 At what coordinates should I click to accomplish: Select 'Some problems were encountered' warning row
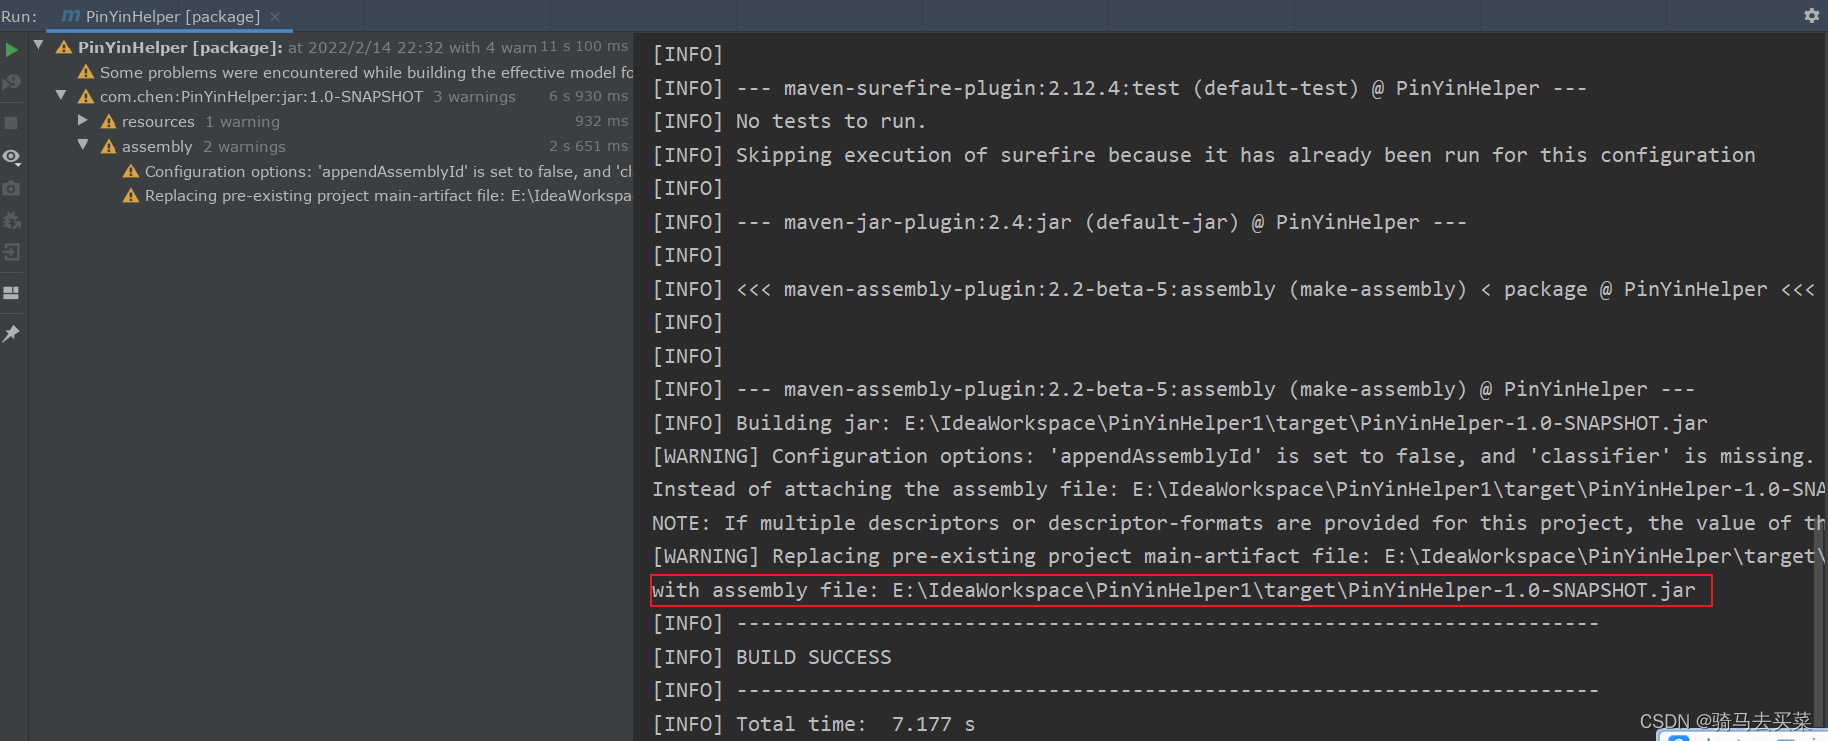[x=331, y=72]
